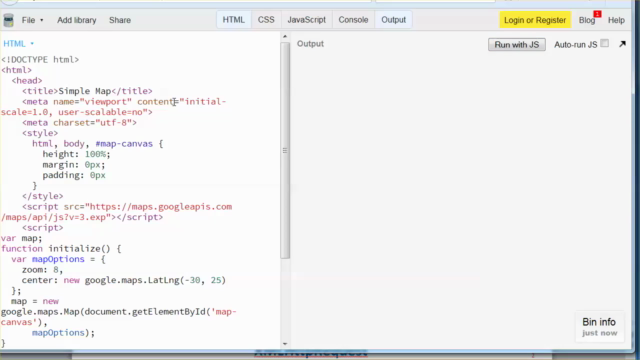
Task: Click the editor scrollbar up arrow
Action: click(285, 37)
